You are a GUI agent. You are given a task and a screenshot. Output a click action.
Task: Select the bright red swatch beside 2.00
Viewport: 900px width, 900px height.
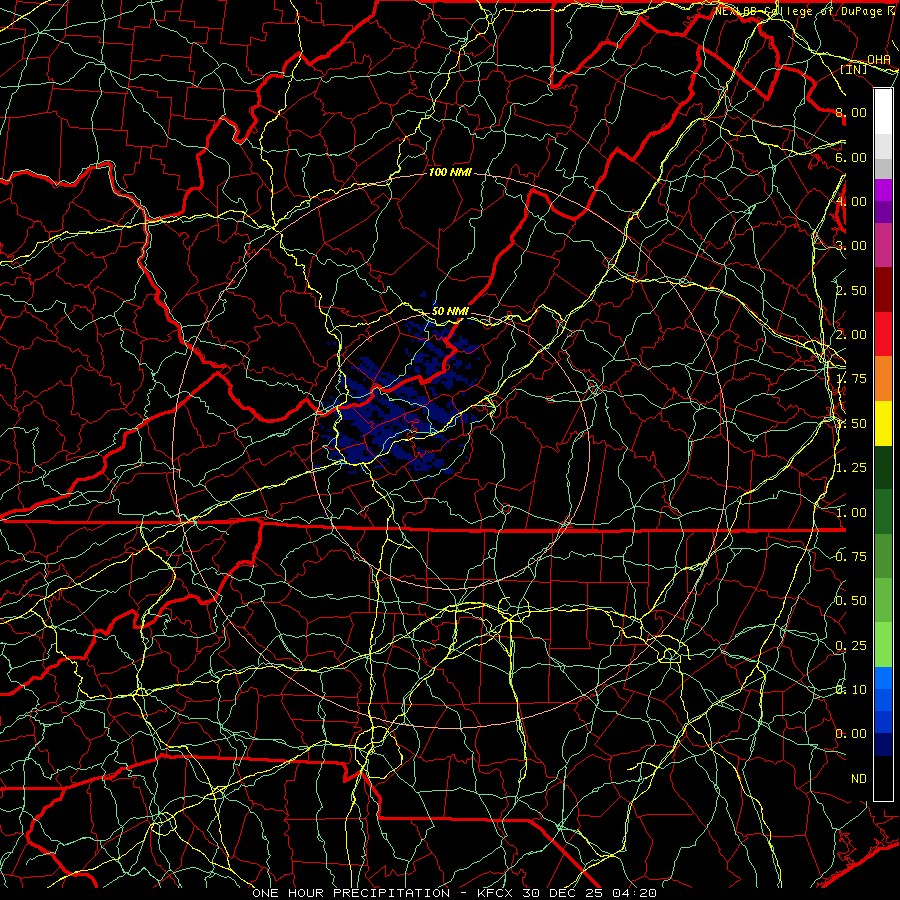pyautogui.click(x=883, y=334)
